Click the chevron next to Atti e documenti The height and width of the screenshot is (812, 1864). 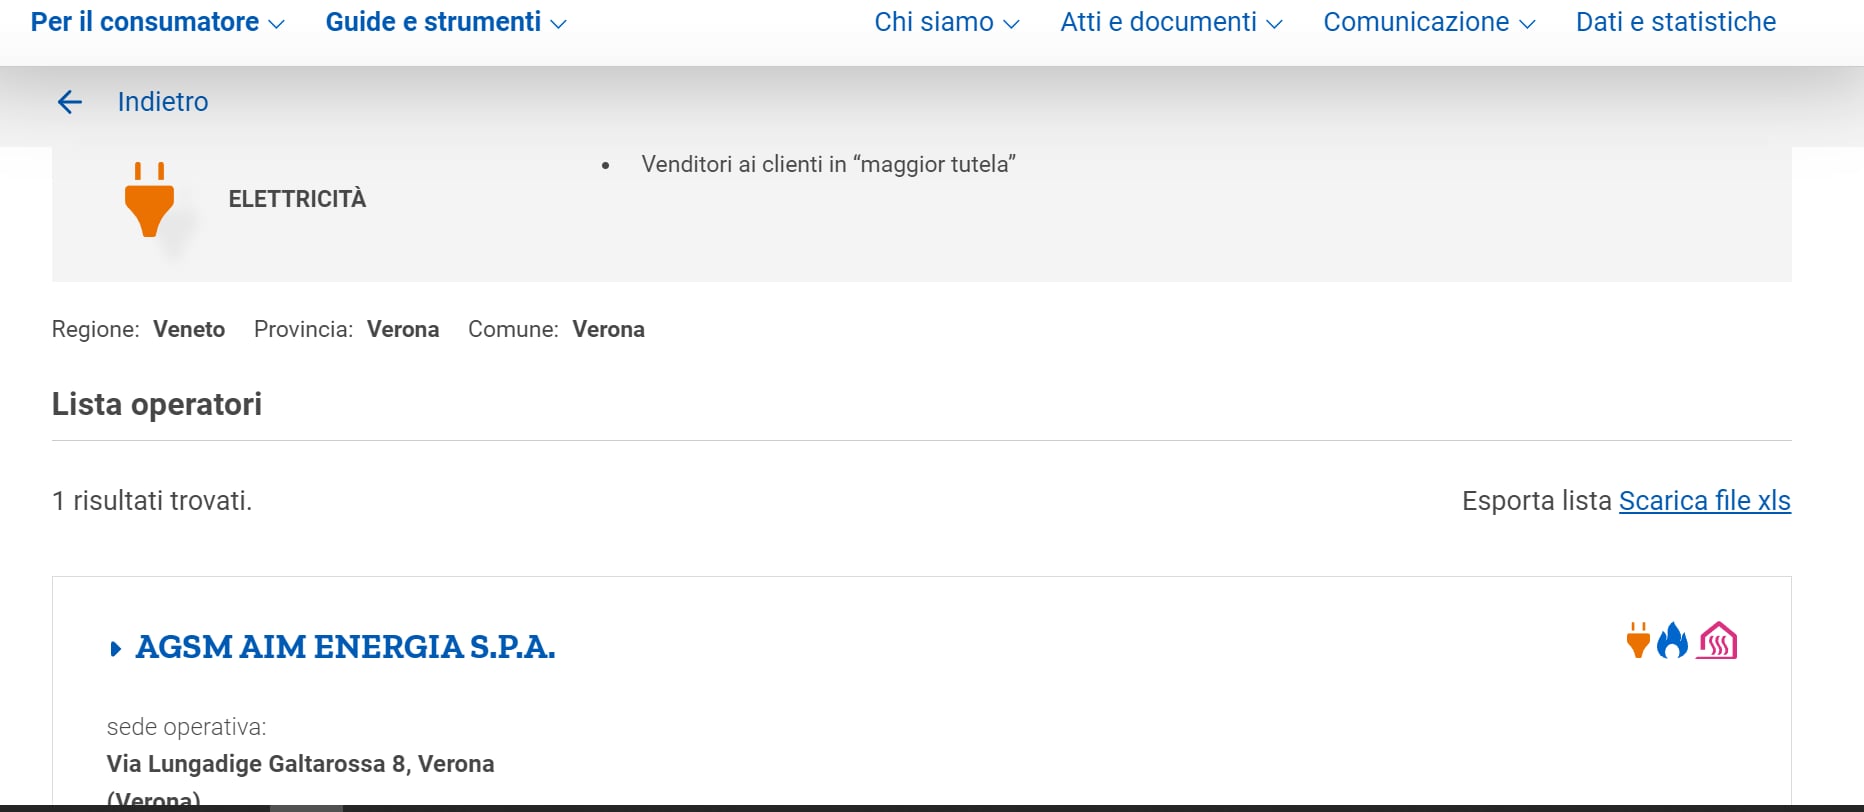pyautogui.click(x=1274, y=24)
